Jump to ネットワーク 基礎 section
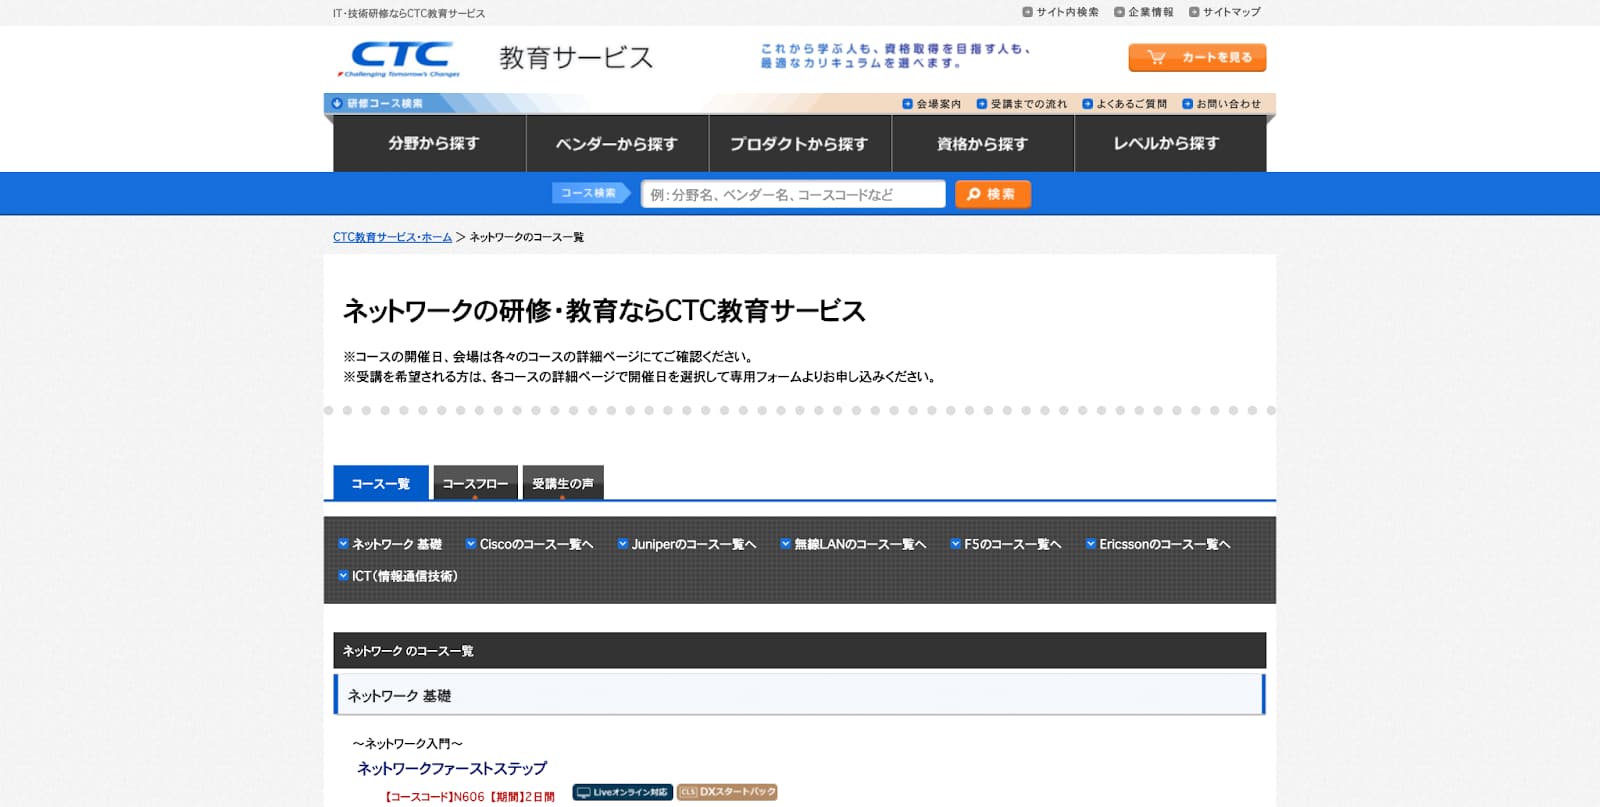This screenshot has width=1600, height=807. (397, 544)
